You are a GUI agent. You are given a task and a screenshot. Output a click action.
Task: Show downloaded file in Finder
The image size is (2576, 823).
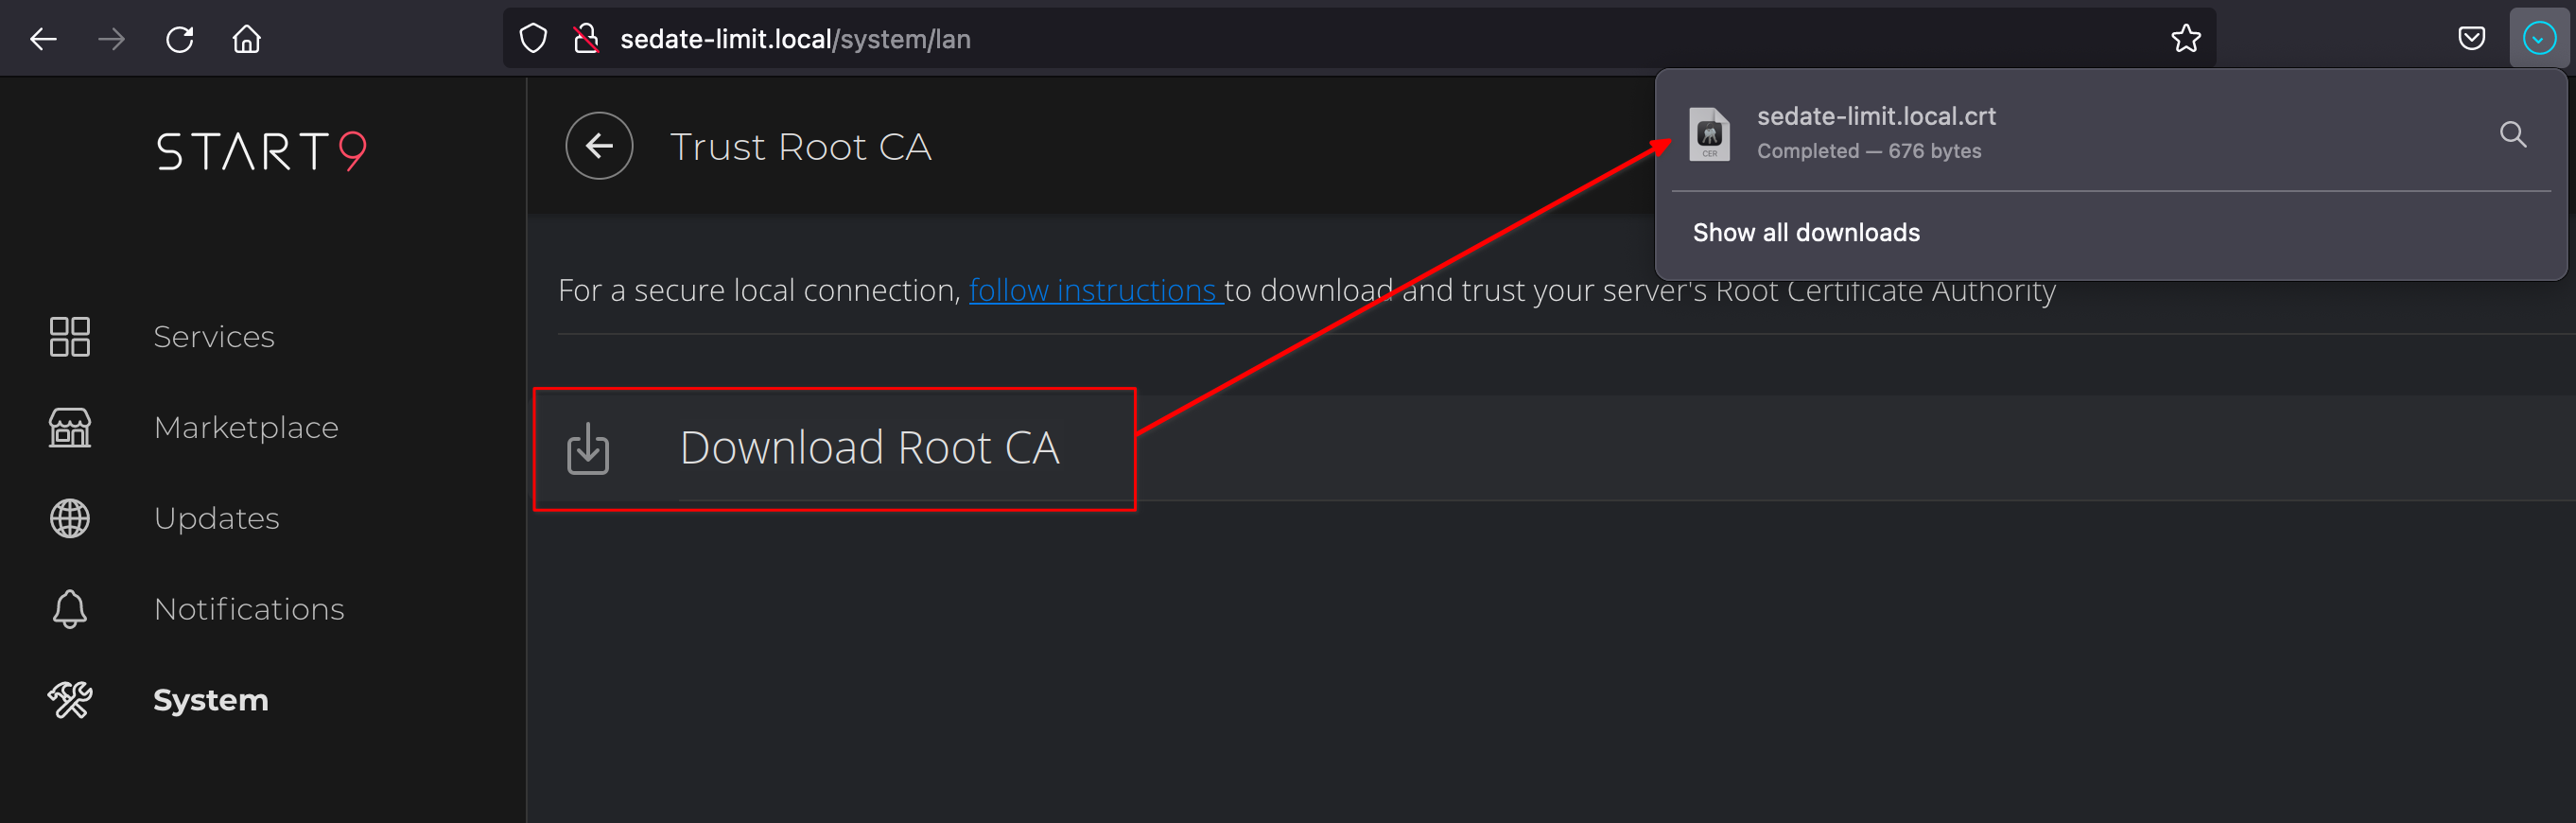pos(2512,134)
